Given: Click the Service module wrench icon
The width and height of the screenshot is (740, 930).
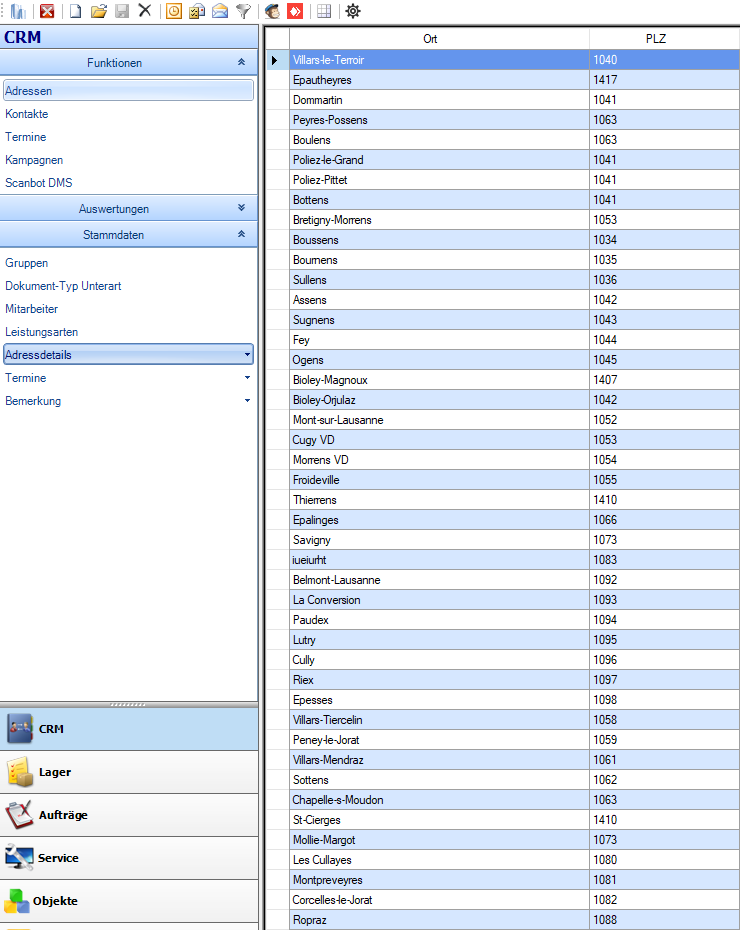Looking at the screenshot, I should tap(20, 858).
